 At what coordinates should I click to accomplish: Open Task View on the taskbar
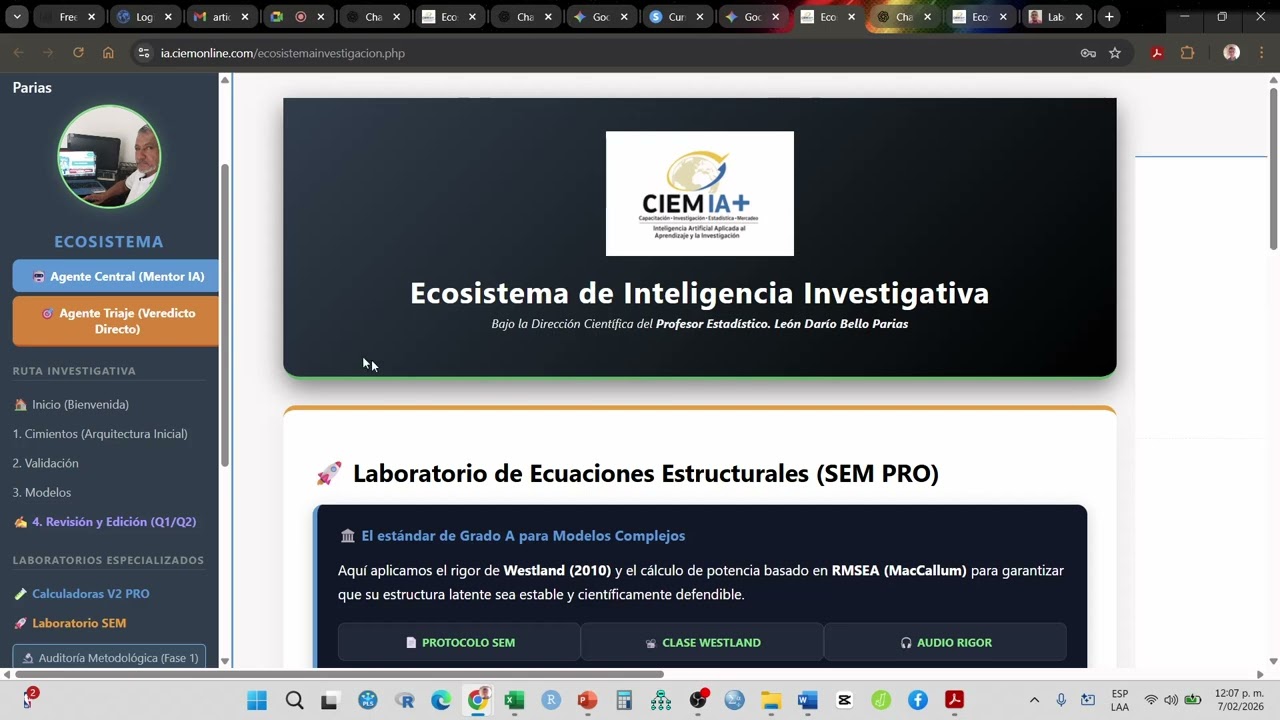click(330, 700)
